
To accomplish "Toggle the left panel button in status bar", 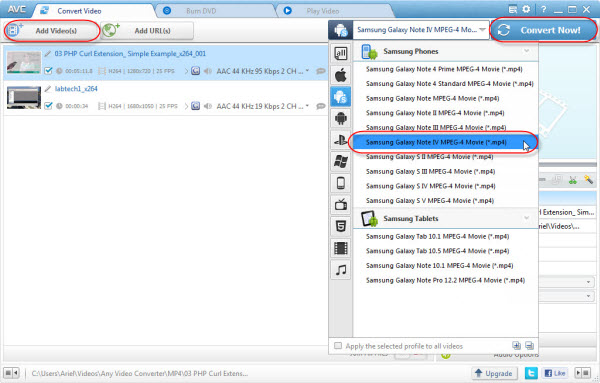I will click(11, 372).
